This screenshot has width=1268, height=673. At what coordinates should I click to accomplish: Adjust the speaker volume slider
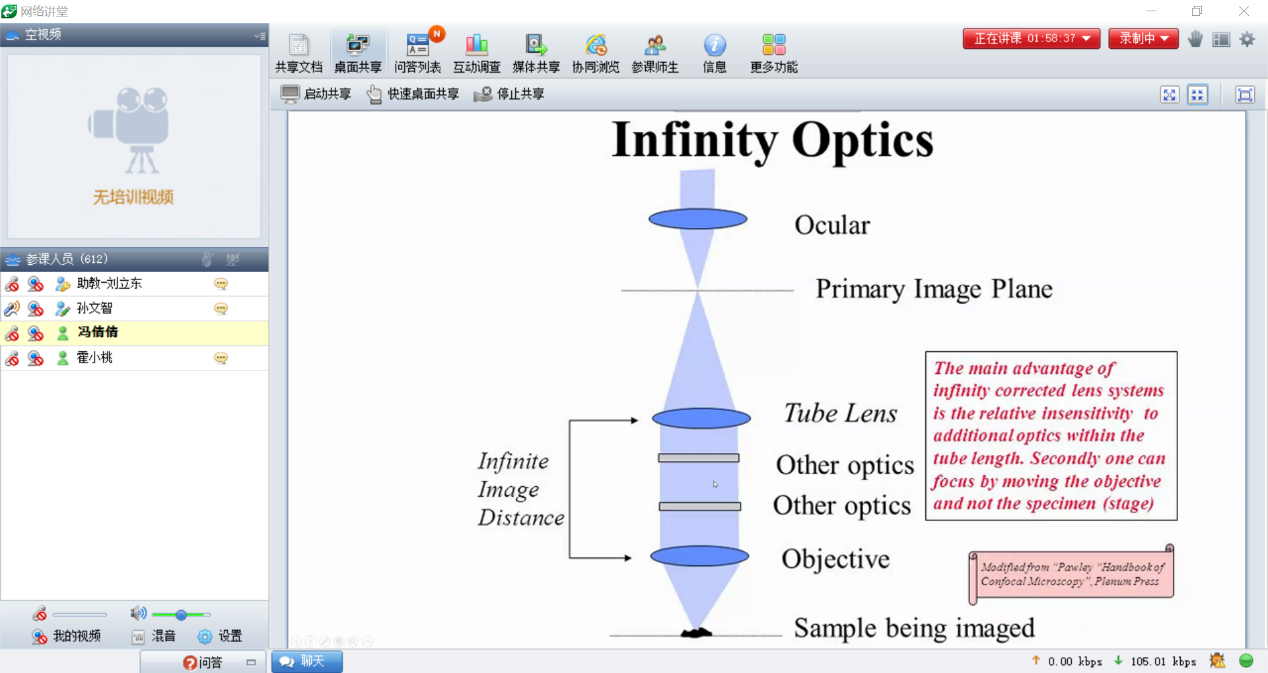tap(181, 614)
